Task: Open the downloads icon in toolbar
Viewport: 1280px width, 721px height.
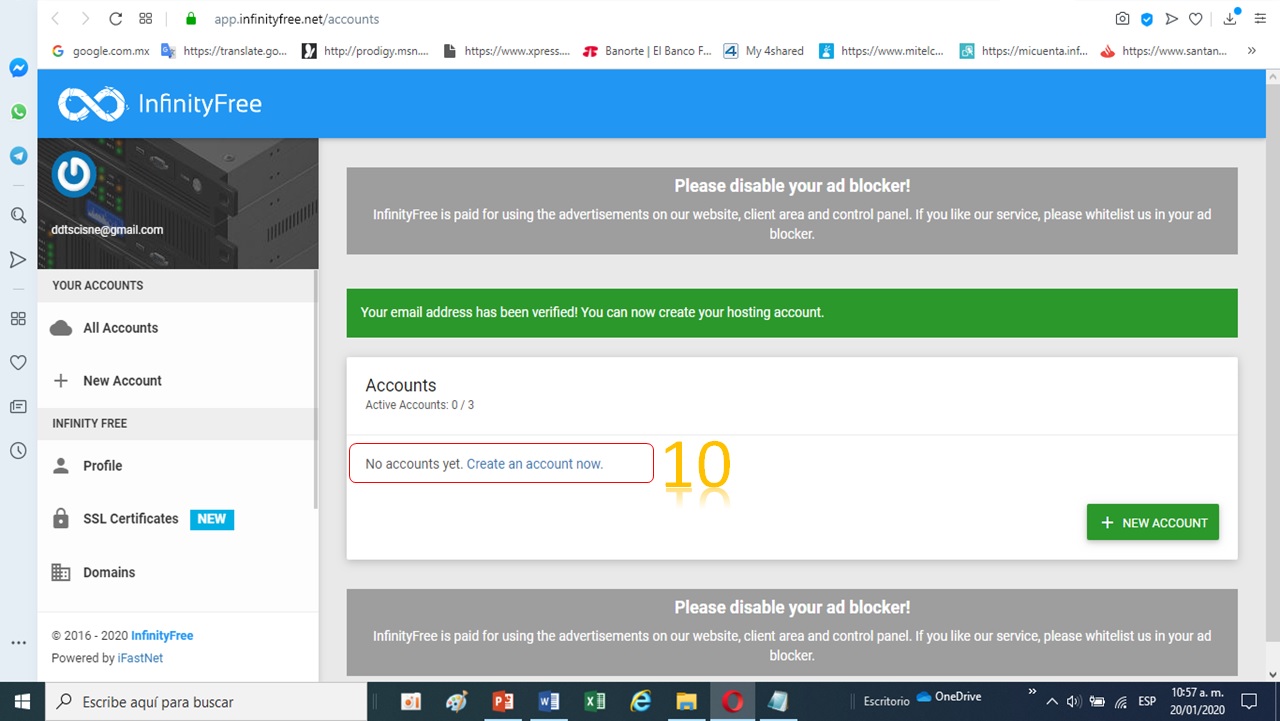Action: tap(1231, 19)
